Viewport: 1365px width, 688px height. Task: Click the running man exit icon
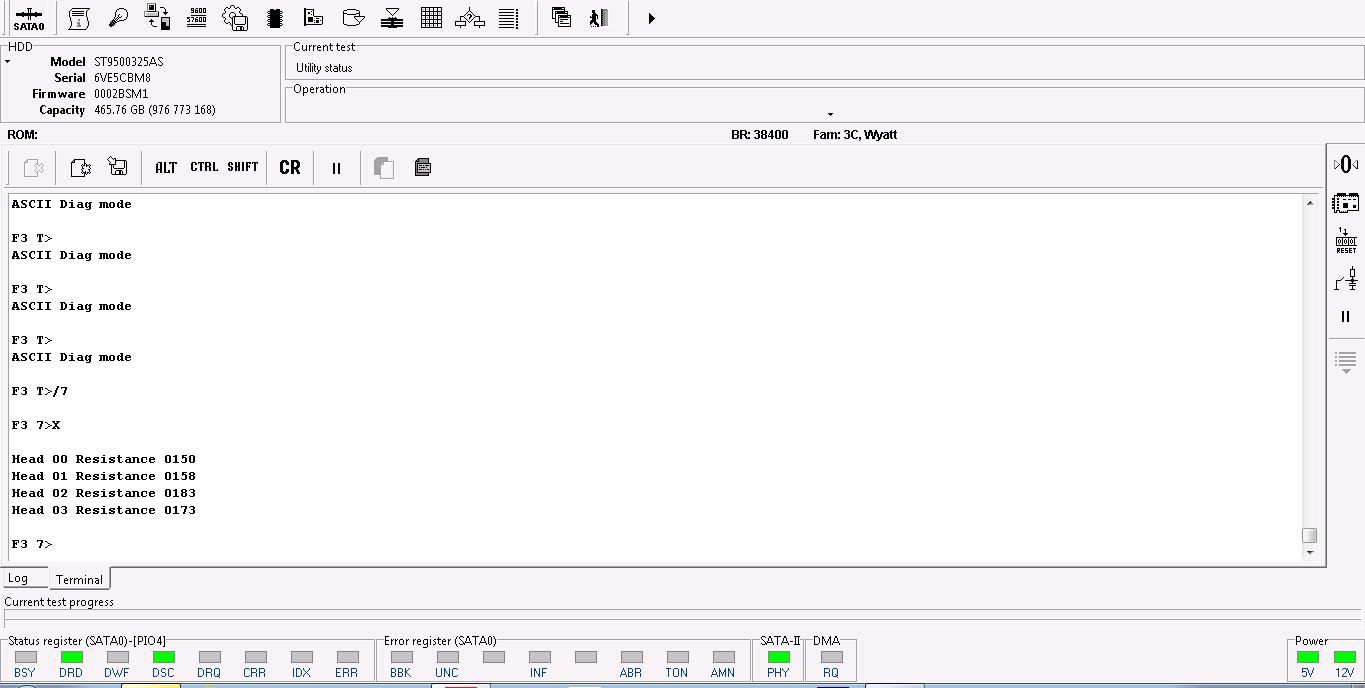(599, 18)
